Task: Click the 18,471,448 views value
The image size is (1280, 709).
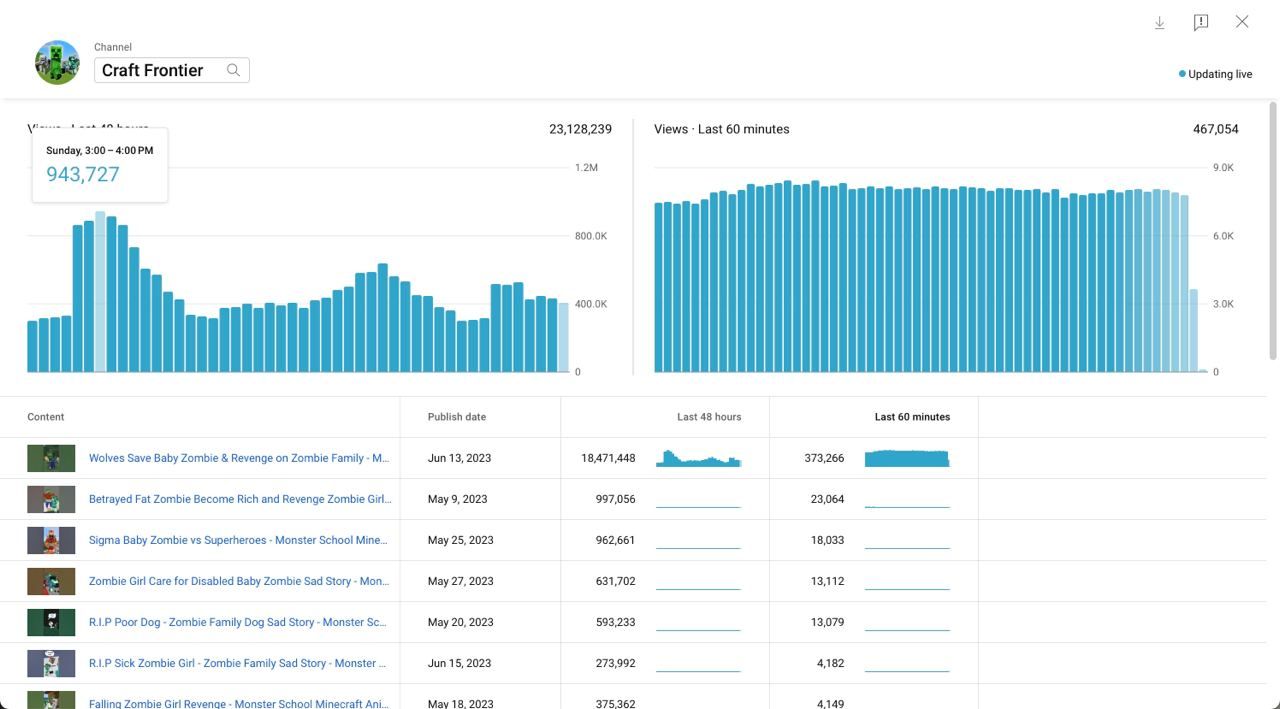Action: click(x=608, y=458)
